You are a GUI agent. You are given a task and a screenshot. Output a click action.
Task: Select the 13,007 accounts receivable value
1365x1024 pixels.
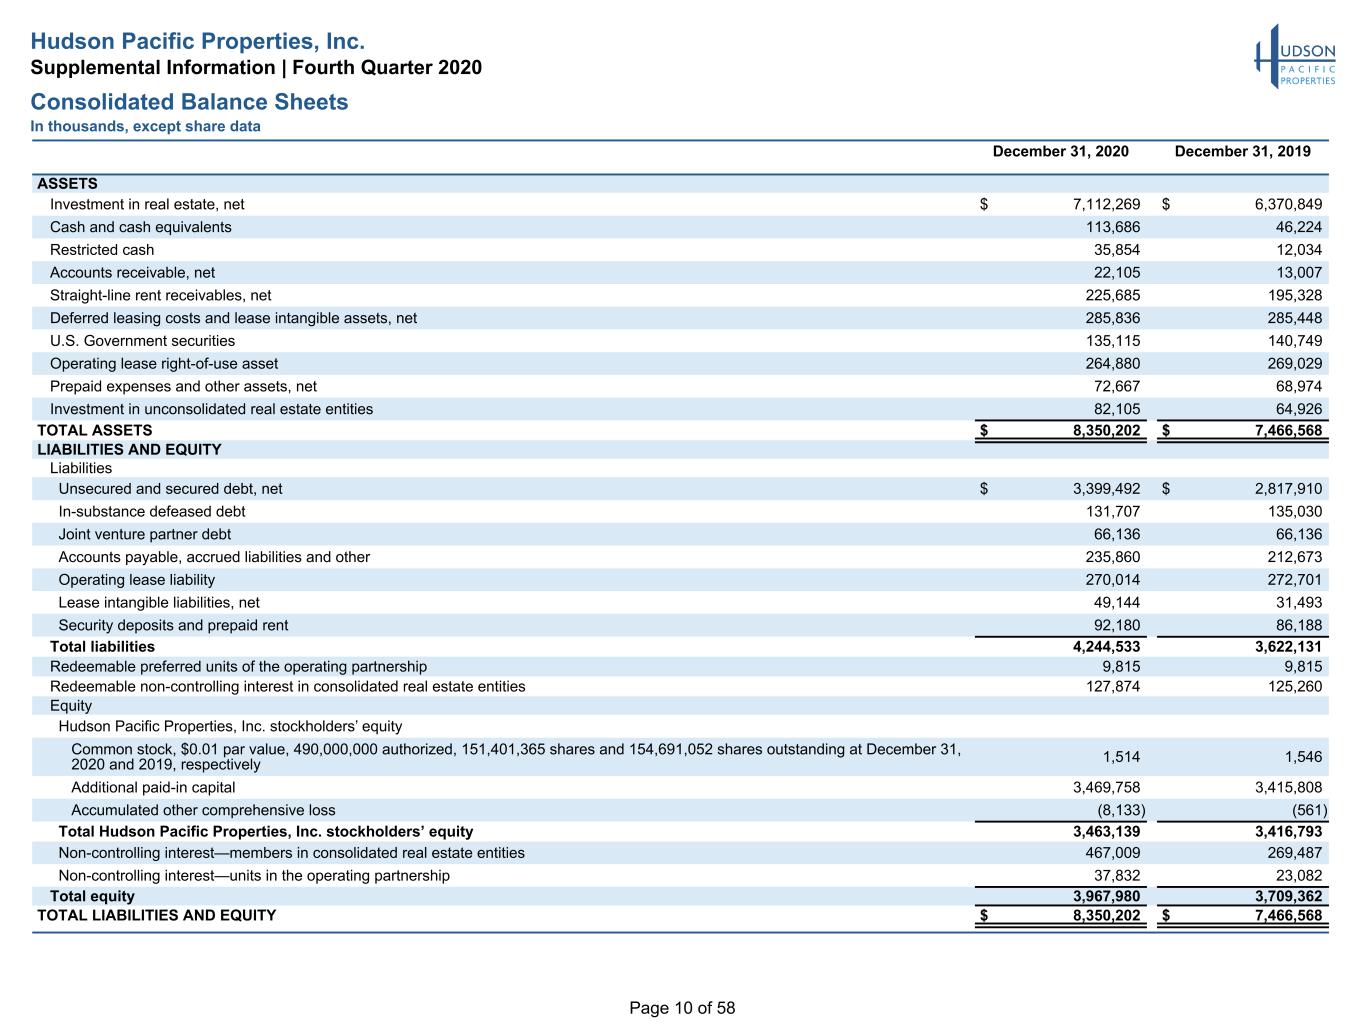1299,273
